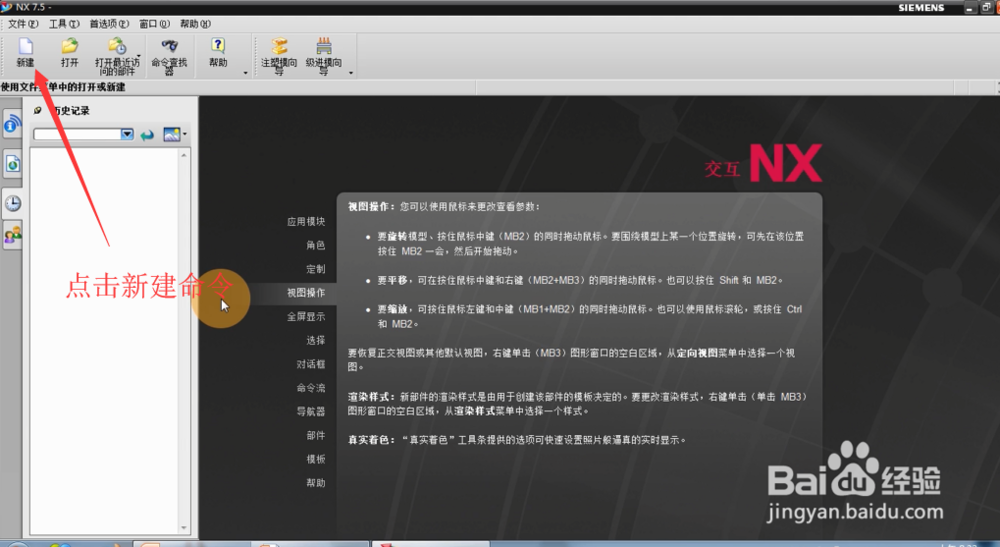
Task: Open the 工具 menu
Action: [x=64, y=24]
